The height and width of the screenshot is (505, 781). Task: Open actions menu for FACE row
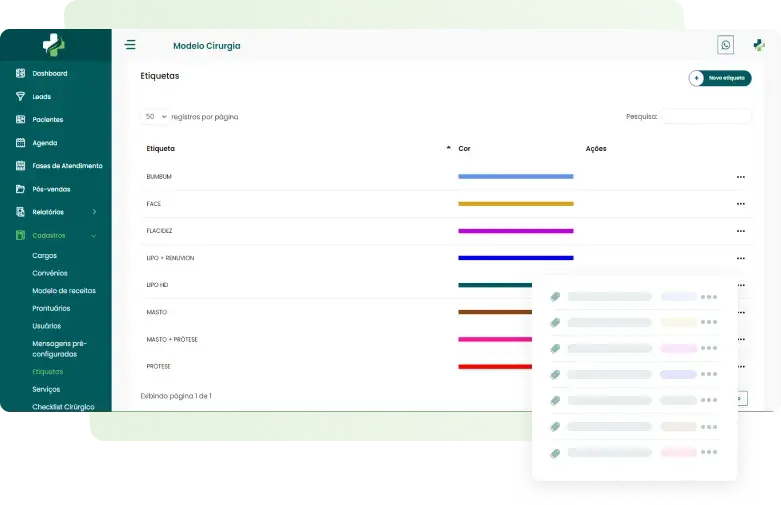pos(740,204)
